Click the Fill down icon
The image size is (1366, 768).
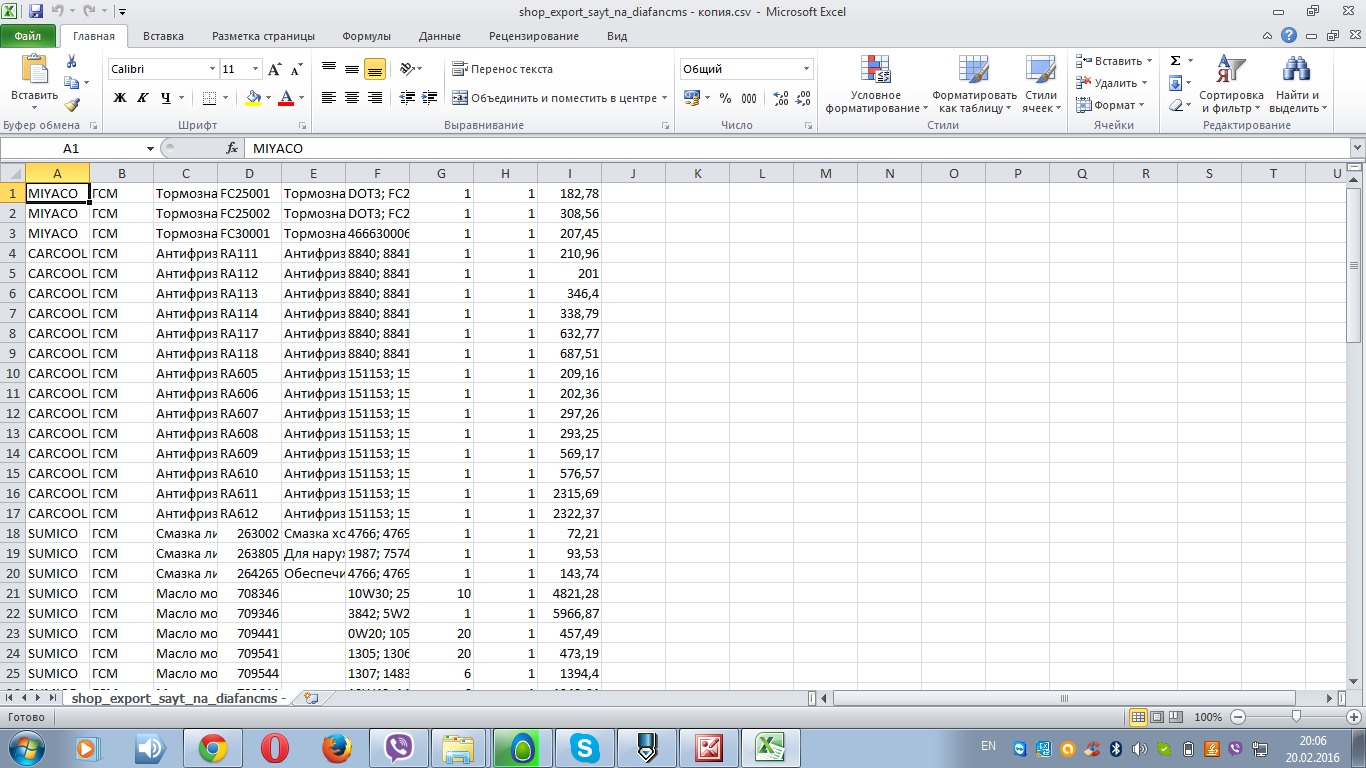click(1175, 83)
